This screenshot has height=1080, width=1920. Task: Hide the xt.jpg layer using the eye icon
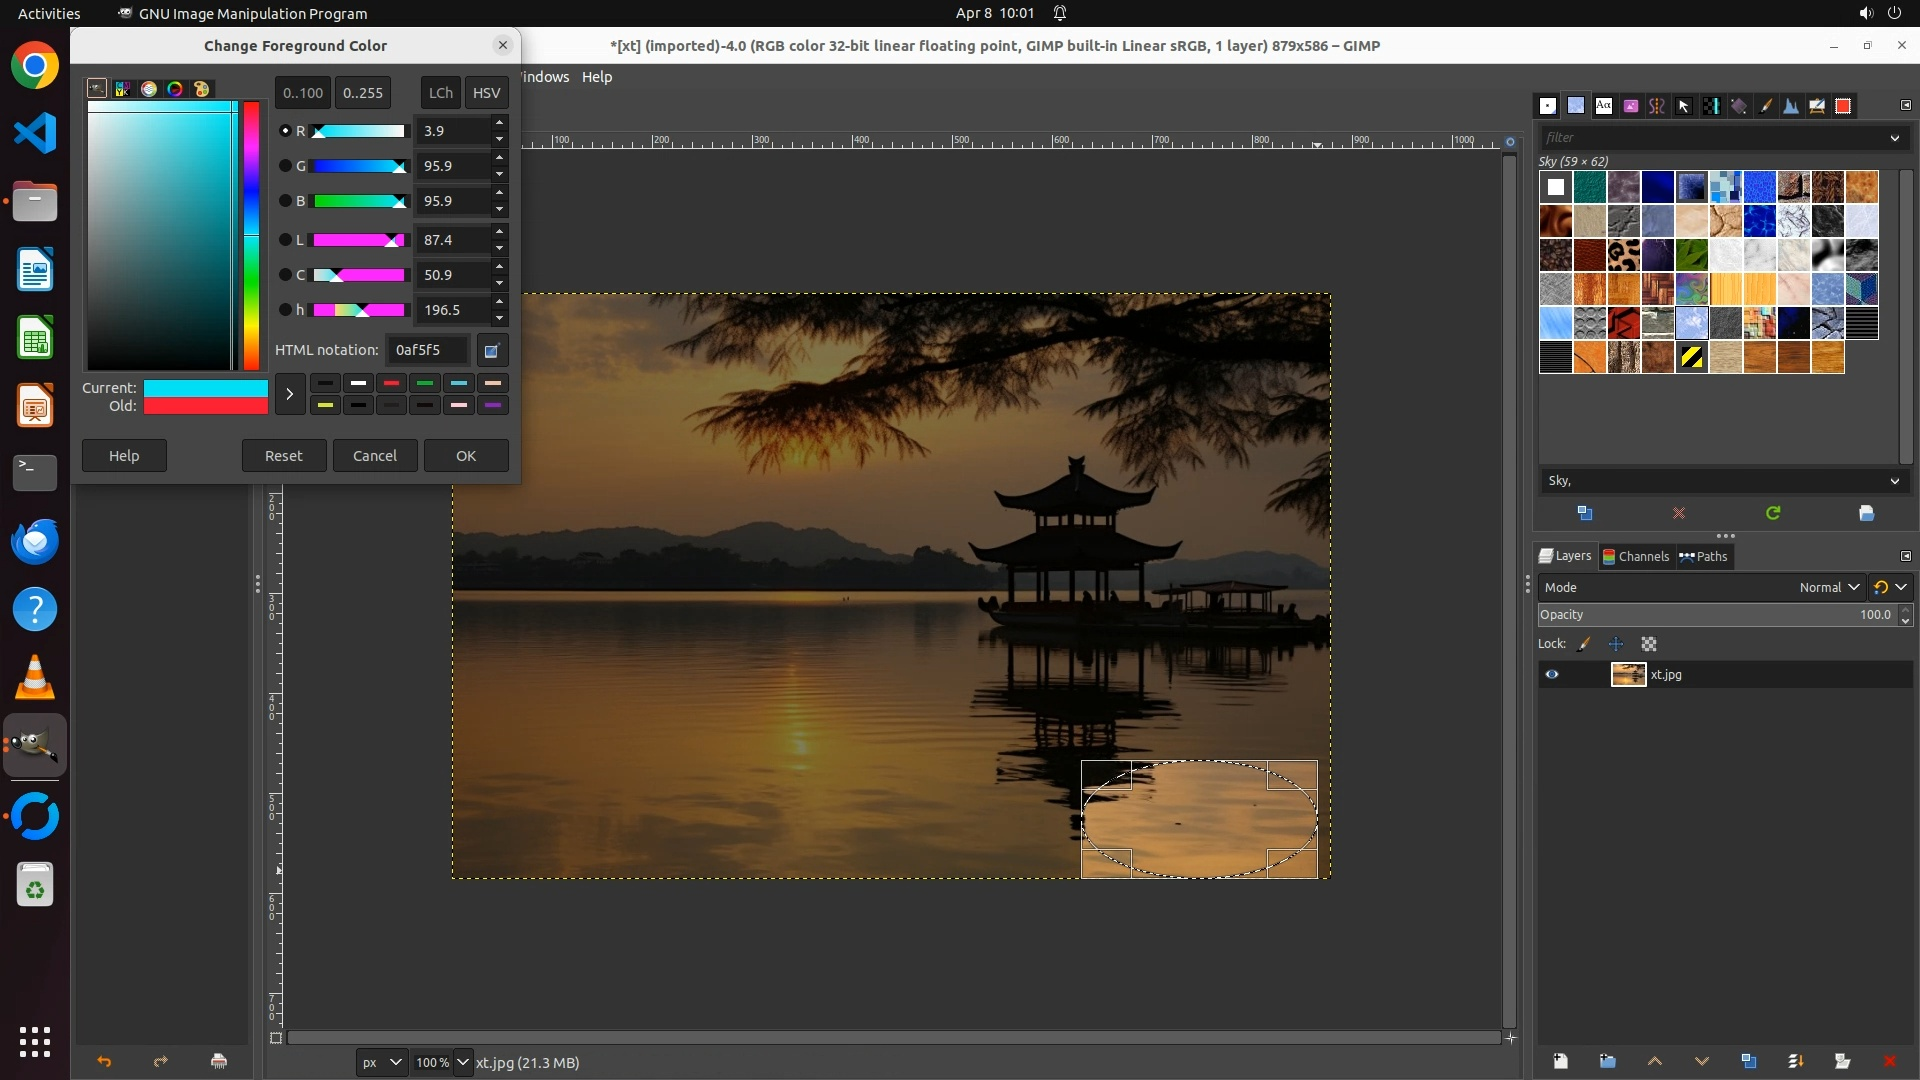click(x=1552, y=675)
